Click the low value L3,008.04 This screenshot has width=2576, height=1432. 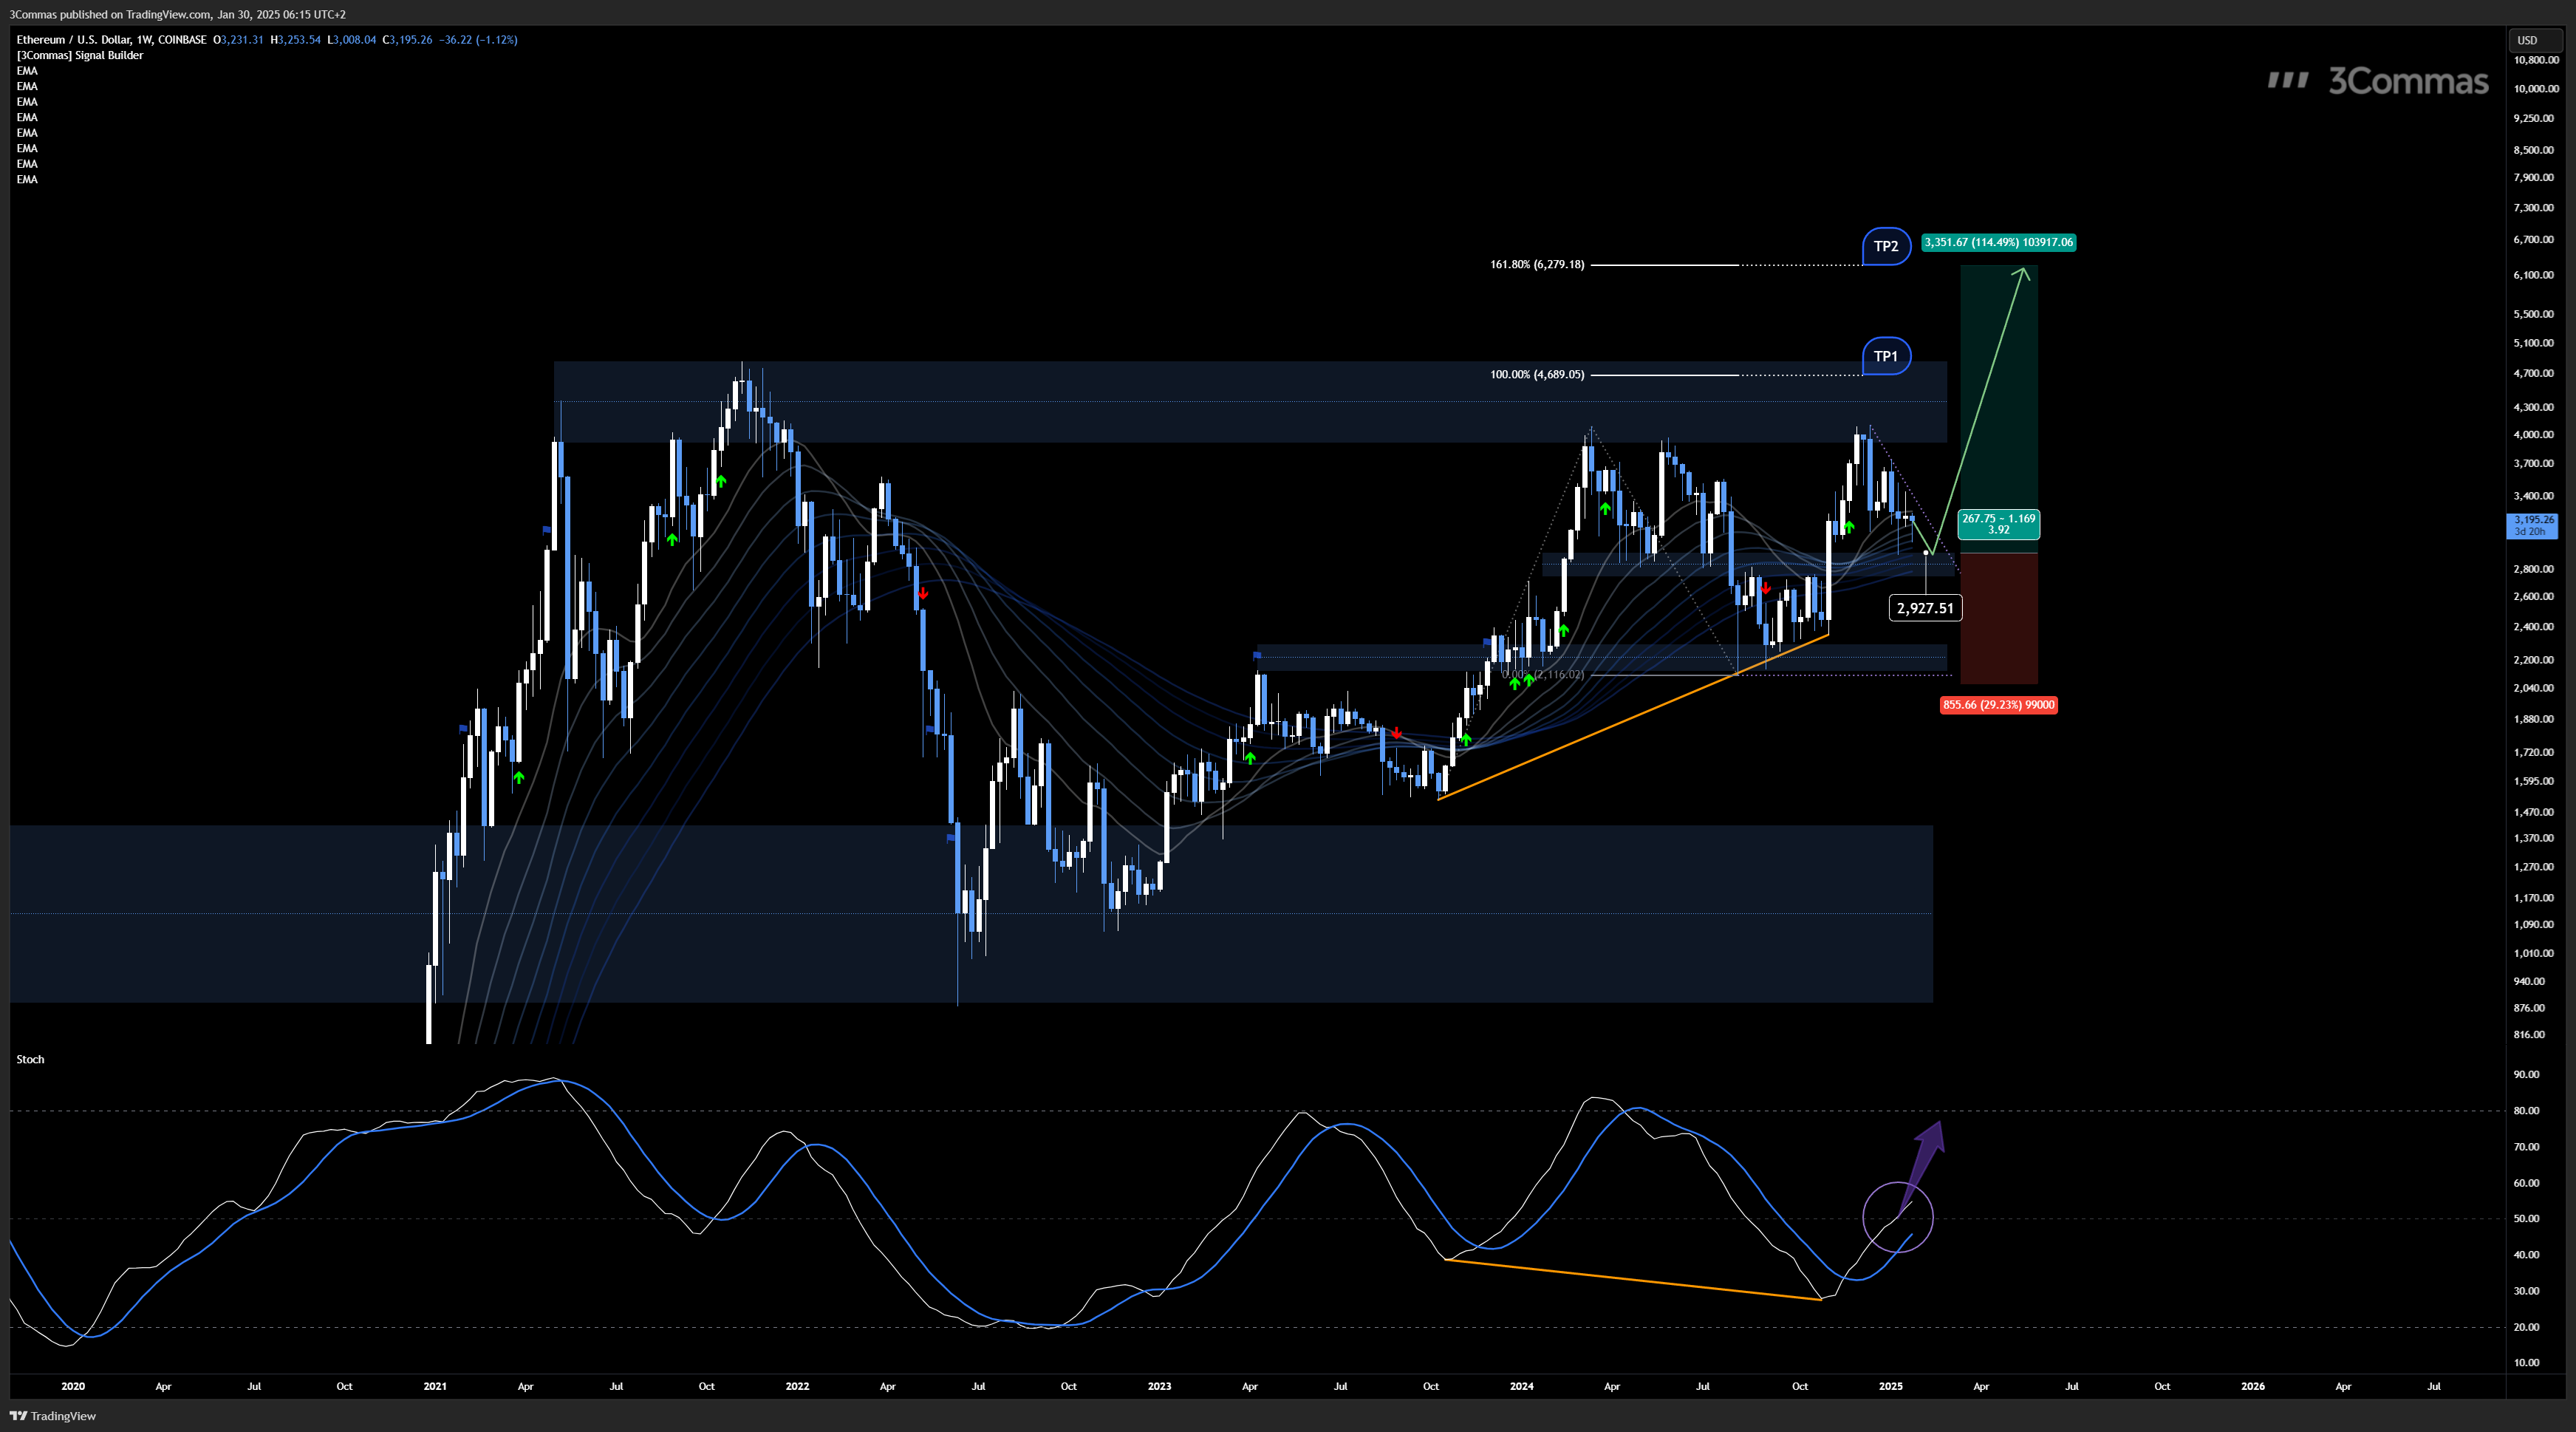tap(352, 40)
